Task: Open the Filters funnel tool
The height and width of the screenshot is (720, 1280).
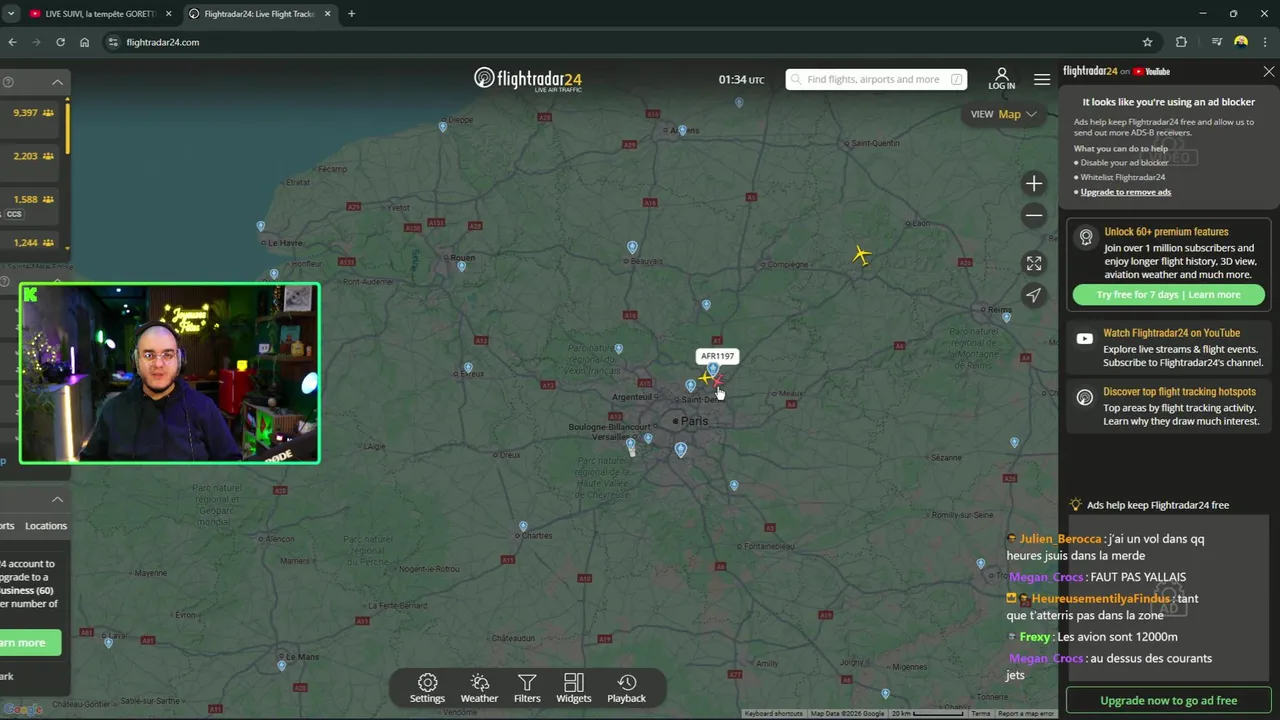Action: tap(527, 688)
